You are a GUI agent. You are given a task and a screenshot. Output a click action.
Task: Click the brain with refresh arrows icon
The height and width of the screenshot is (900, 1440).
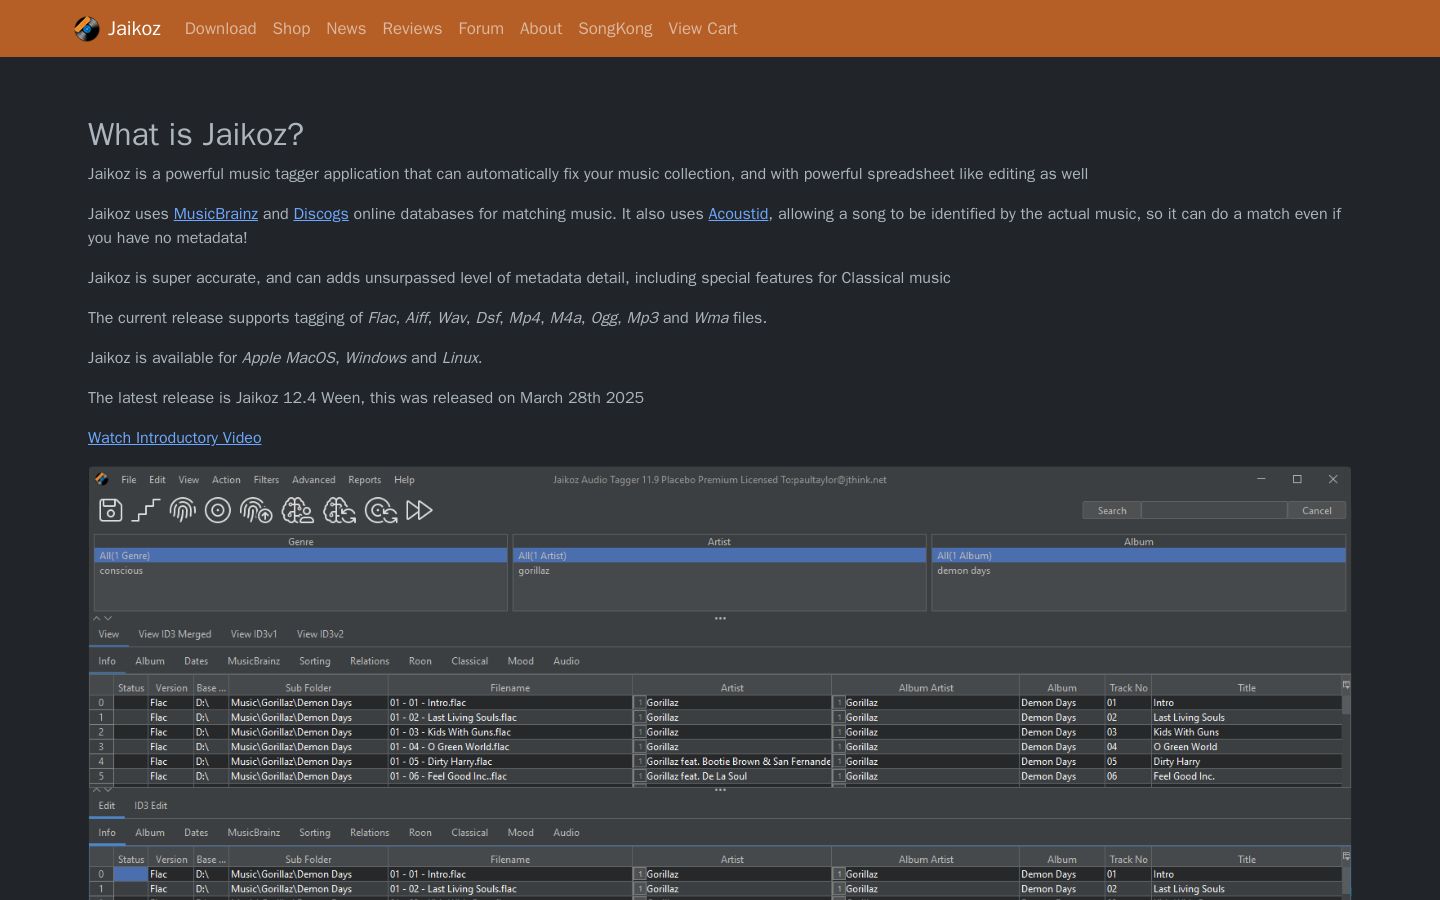(339, 511)
